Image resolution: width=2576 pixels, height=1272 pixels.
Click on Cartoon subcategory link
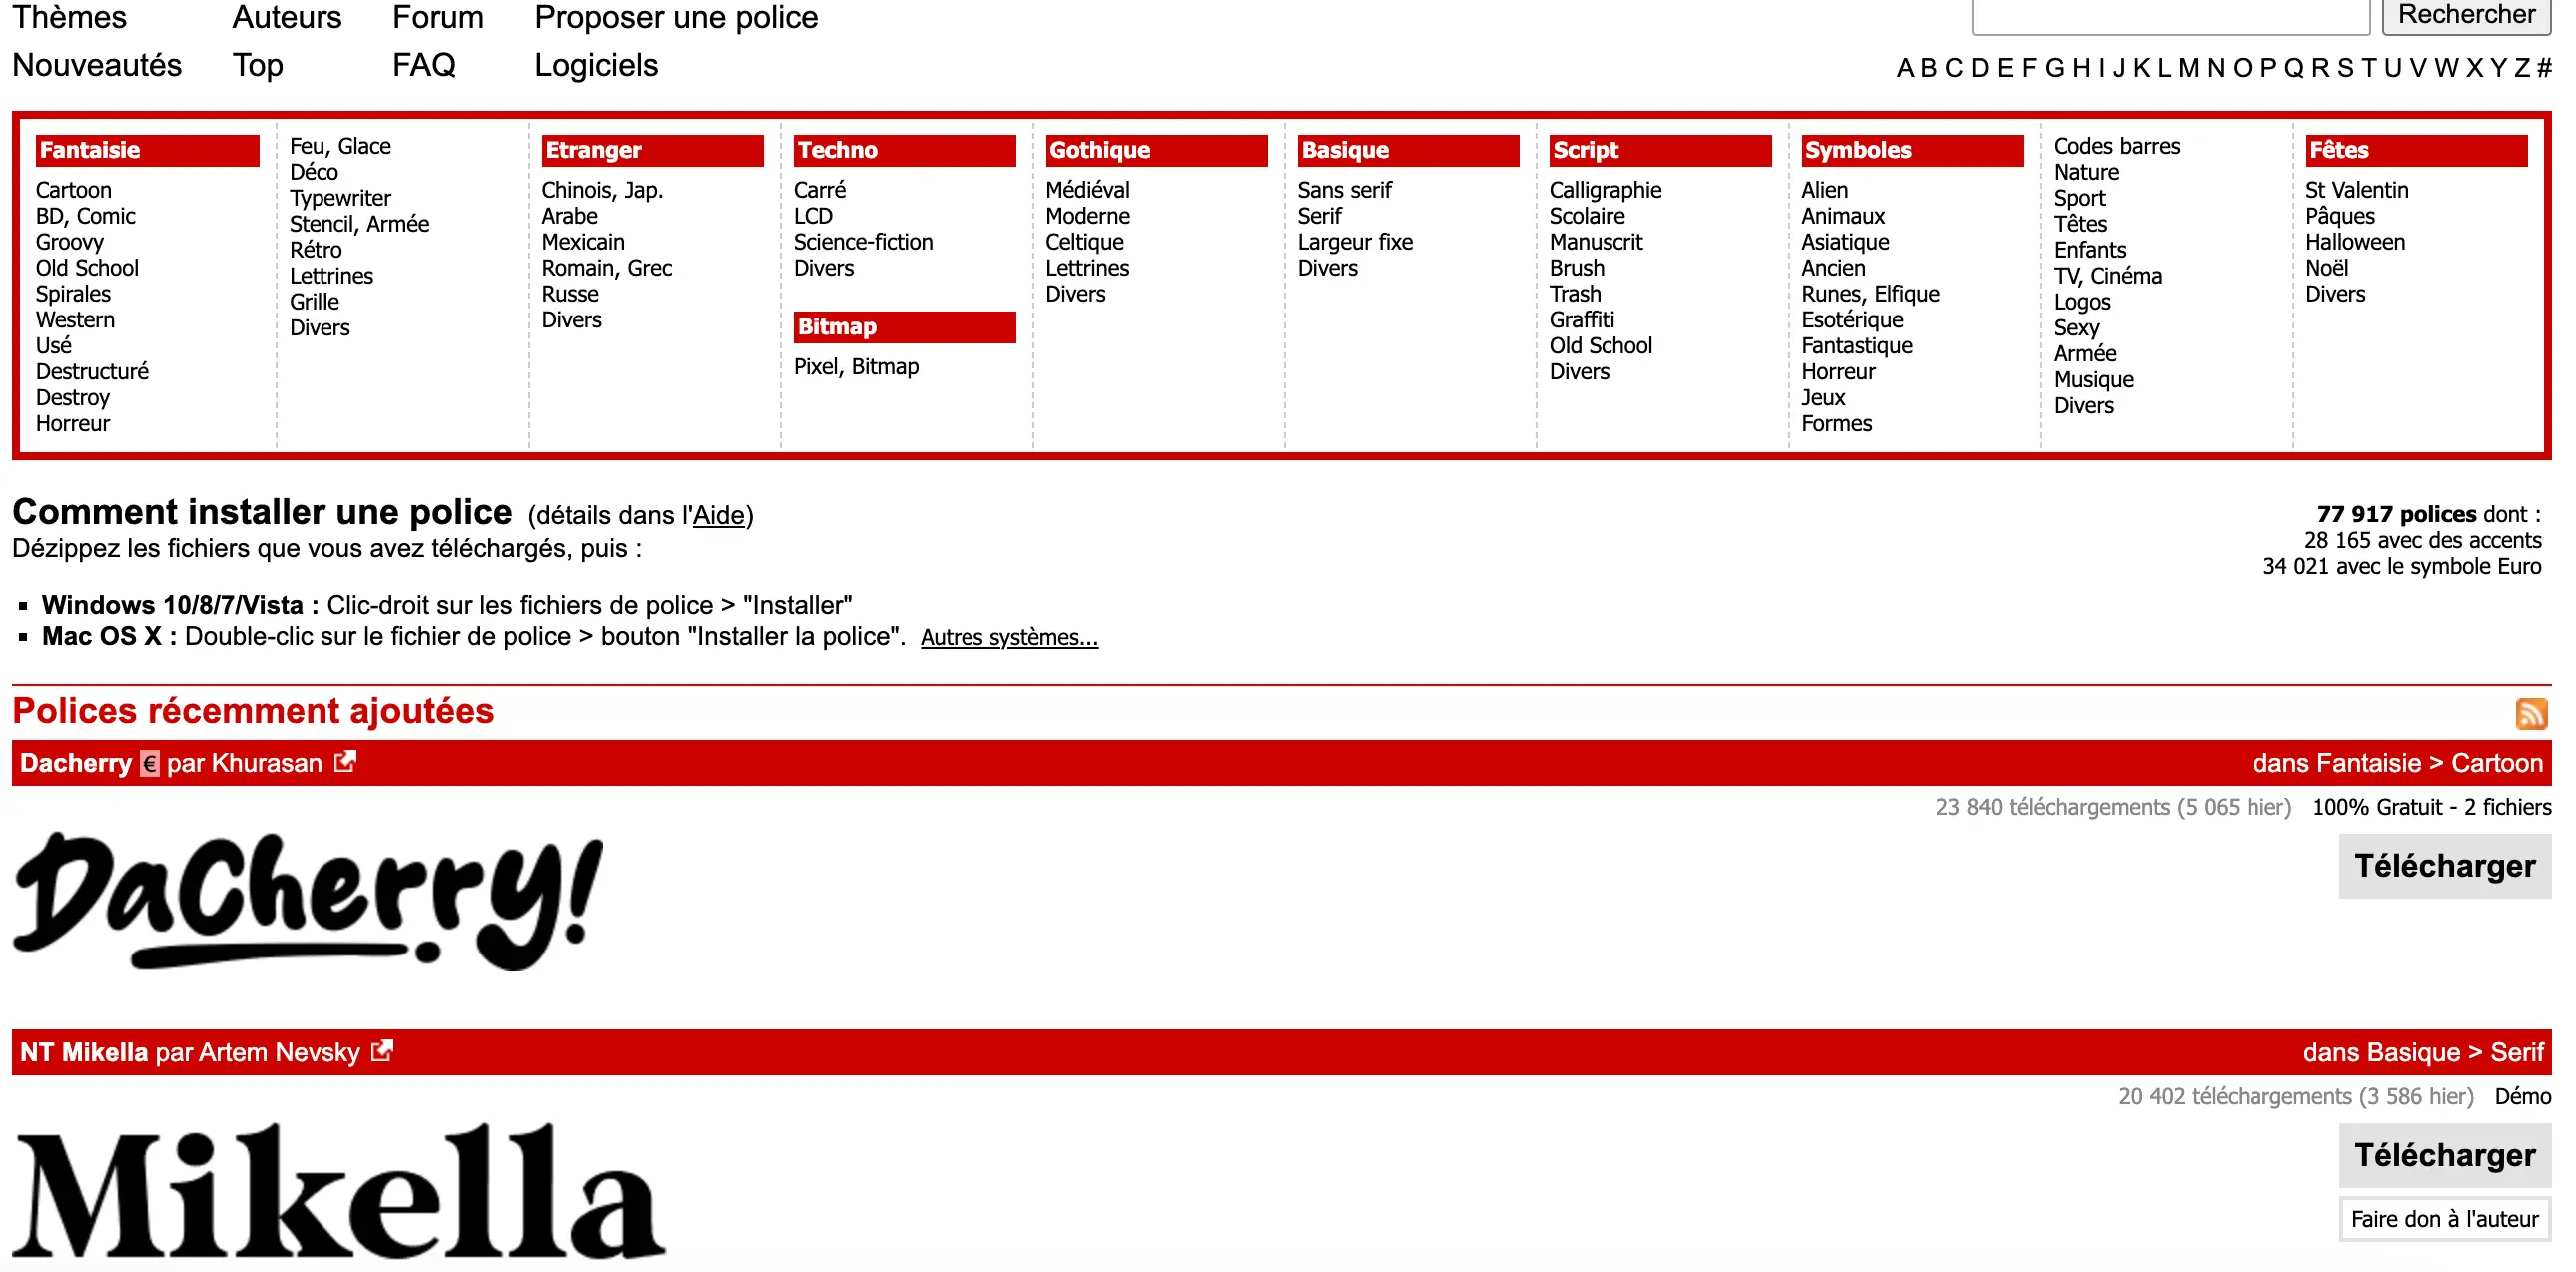(74, 188)
